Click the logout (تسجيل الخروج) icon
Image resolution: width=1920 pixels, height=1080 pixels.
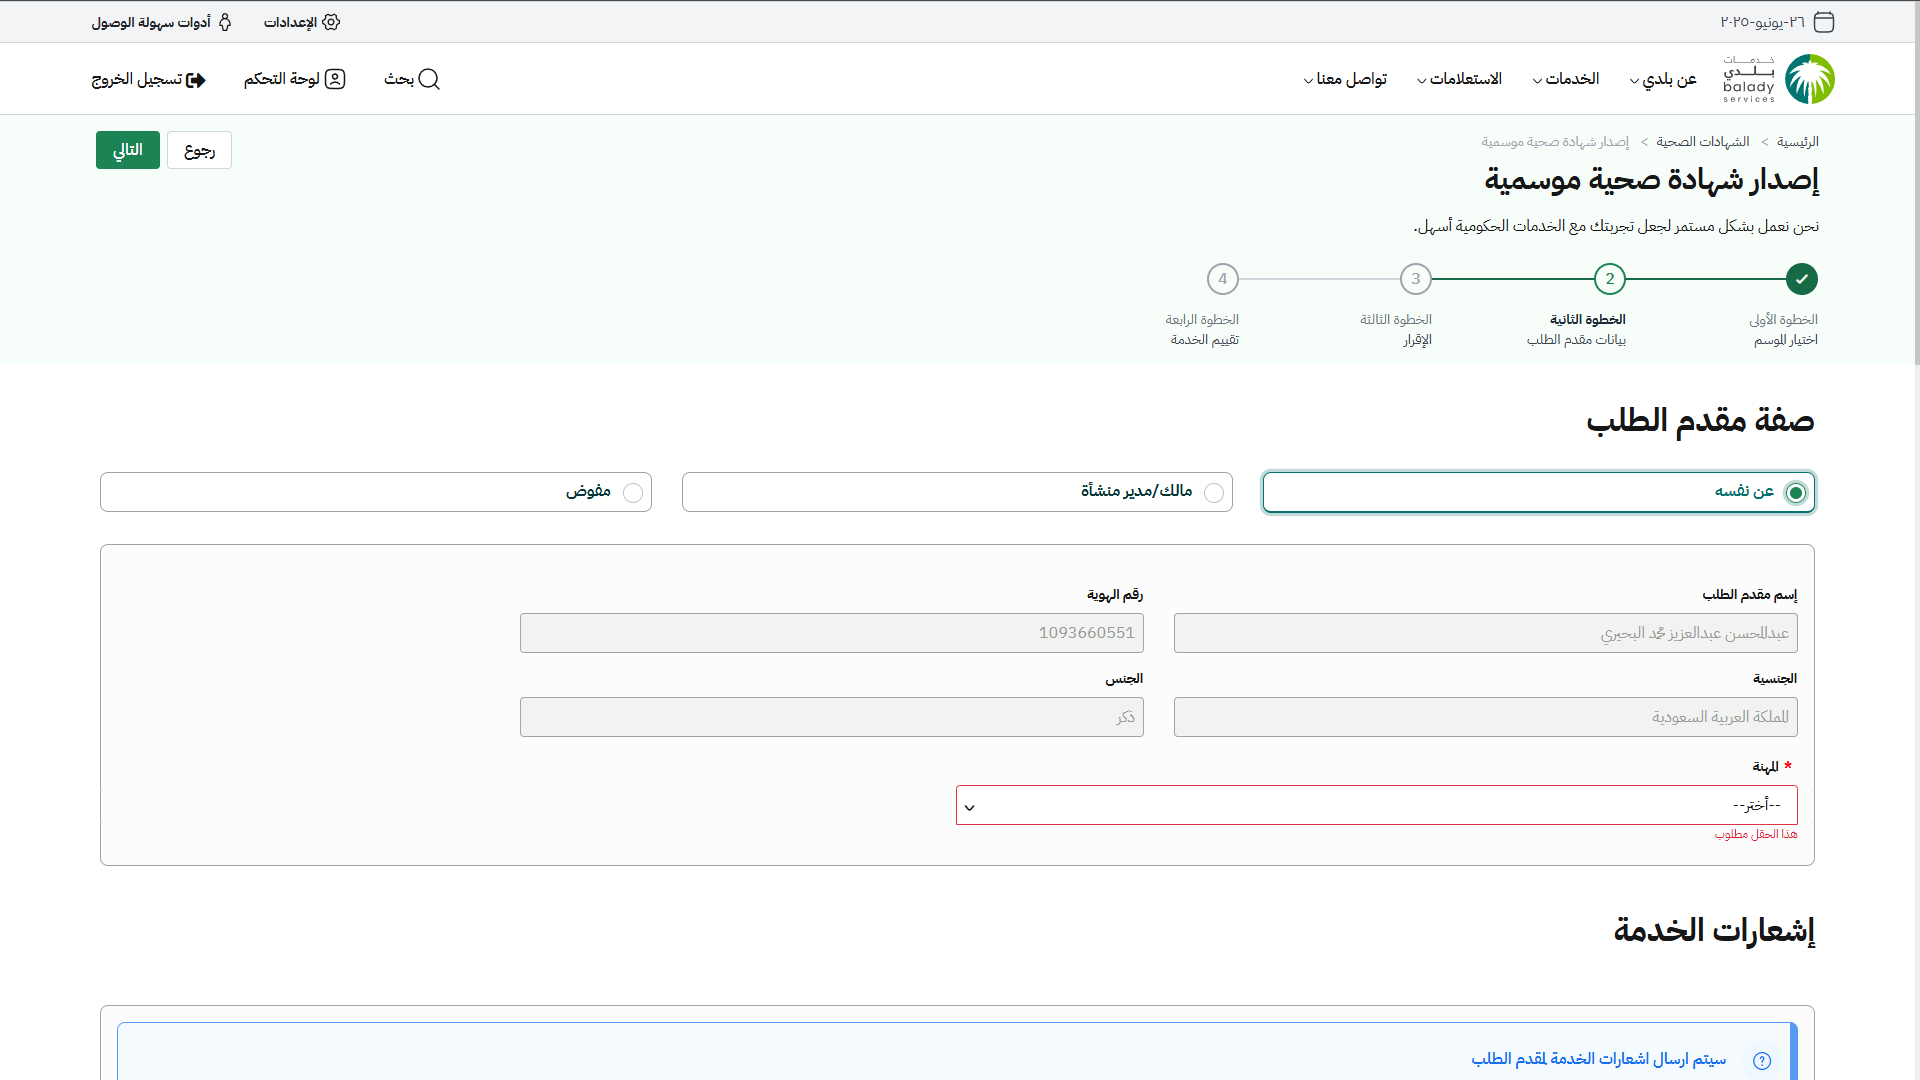pos(196,80)
